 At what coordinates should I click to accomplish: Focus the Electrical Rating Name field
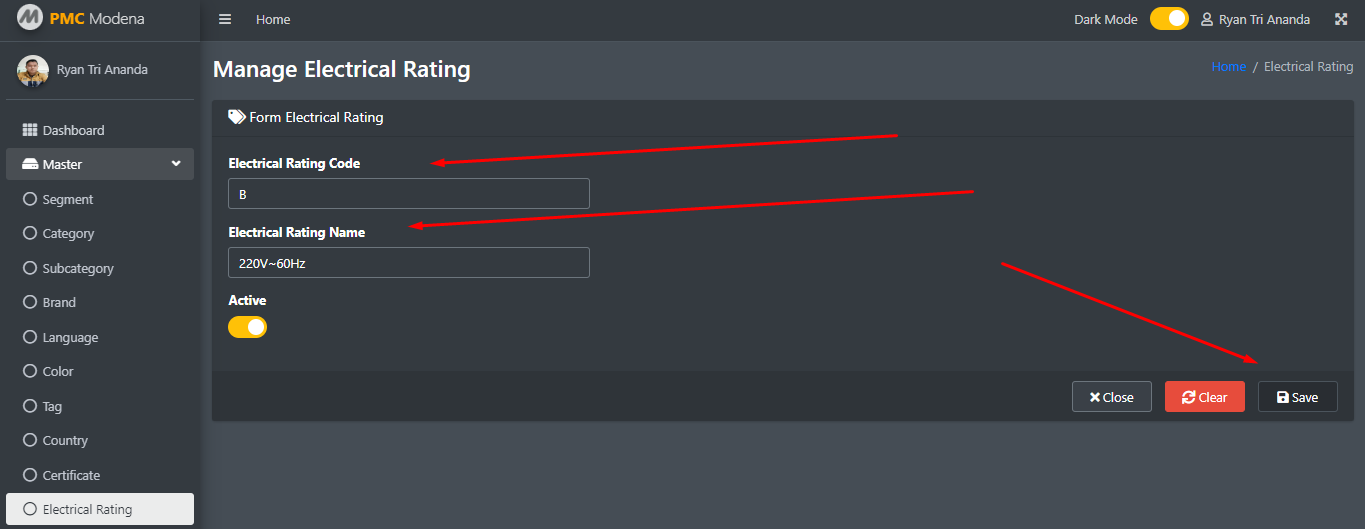[x=409, y=263]
